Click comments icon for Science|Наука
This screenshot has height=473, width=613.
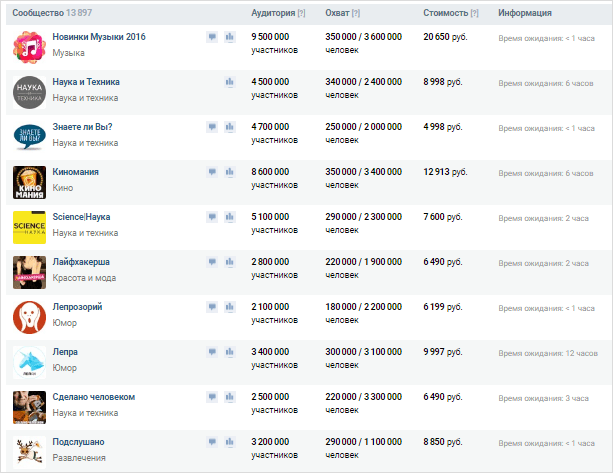point(212,217)
